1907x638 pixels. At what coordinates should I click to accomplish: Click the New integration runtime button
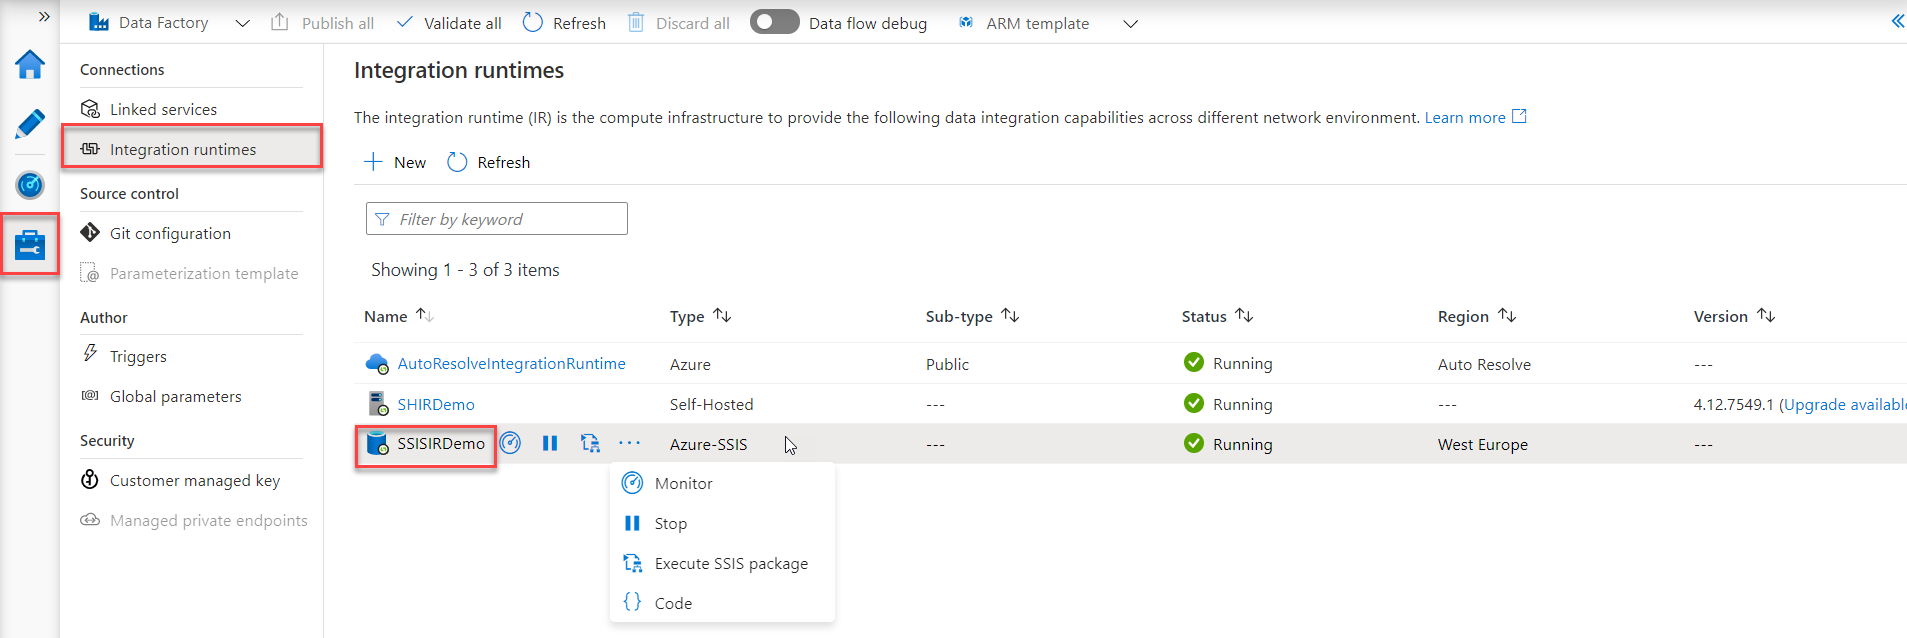(396, 162)
